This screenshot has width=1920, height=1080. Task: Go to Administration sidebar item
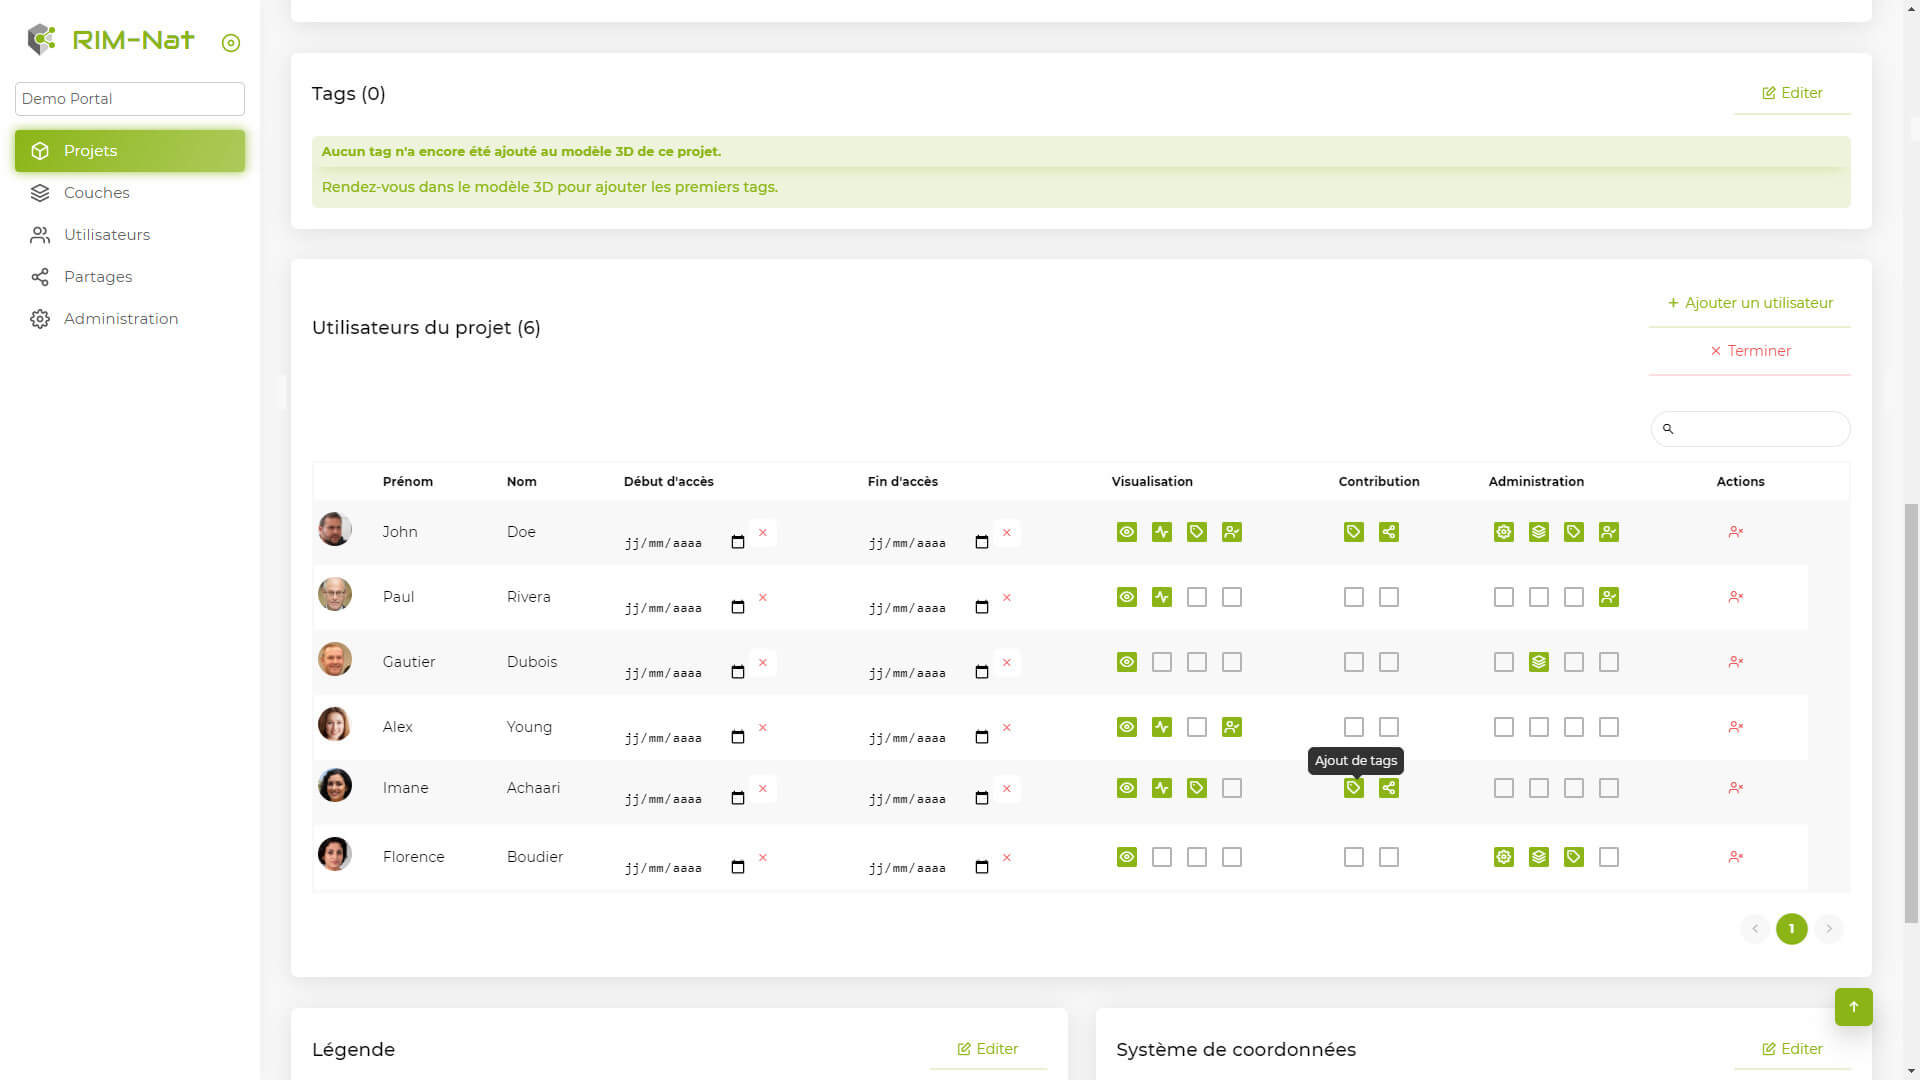coord(120,319)
